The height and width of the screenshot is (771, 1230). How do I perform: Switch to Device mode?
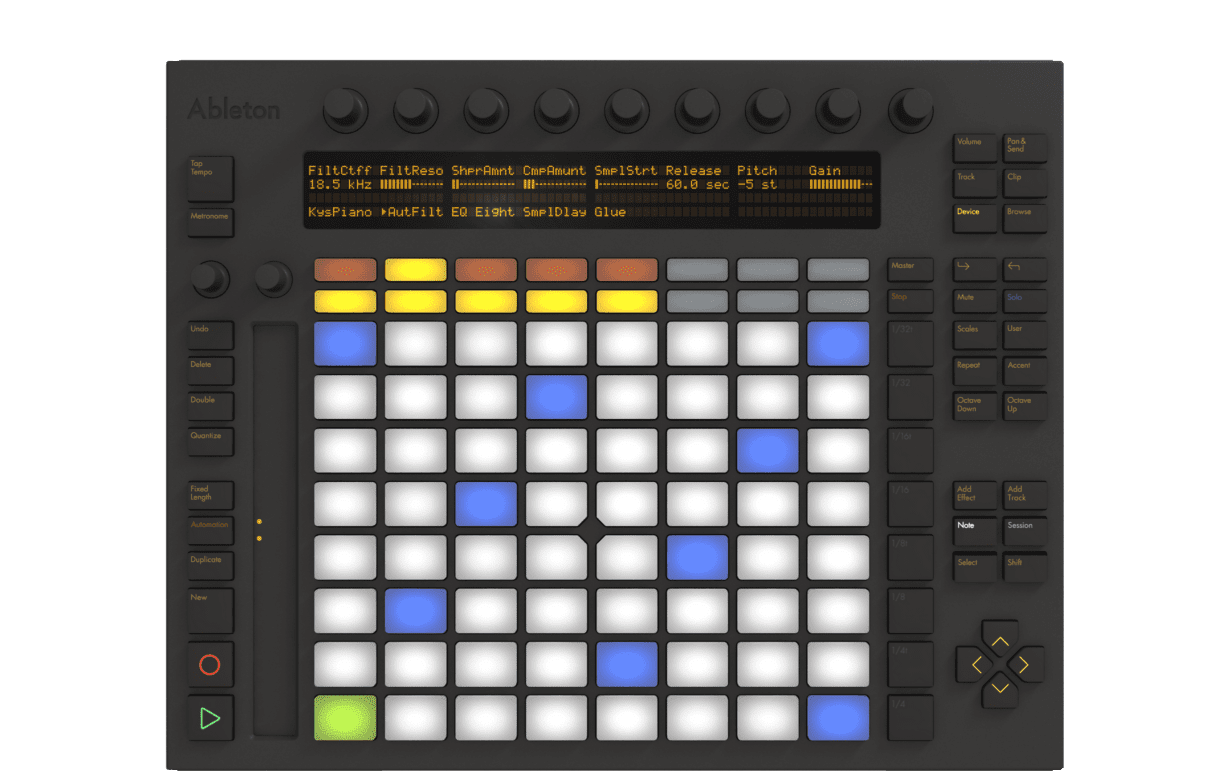(975, 217)
